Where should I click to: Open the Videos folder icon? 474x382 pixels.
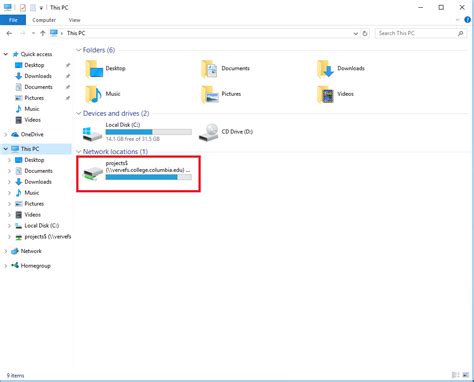pyautogui.click(x=325, y=94)
